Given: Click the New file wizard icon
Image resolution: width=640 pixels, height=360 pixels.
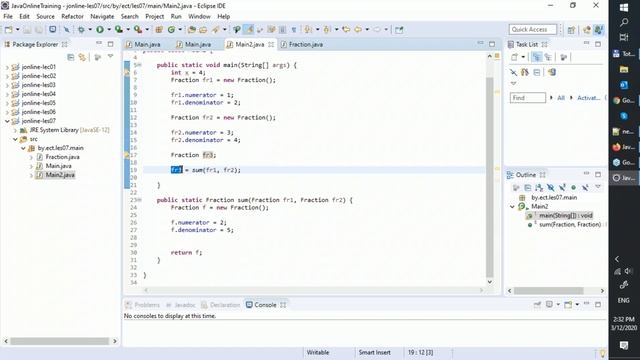Looking at the screenshot, I should (x=8, y=30).
